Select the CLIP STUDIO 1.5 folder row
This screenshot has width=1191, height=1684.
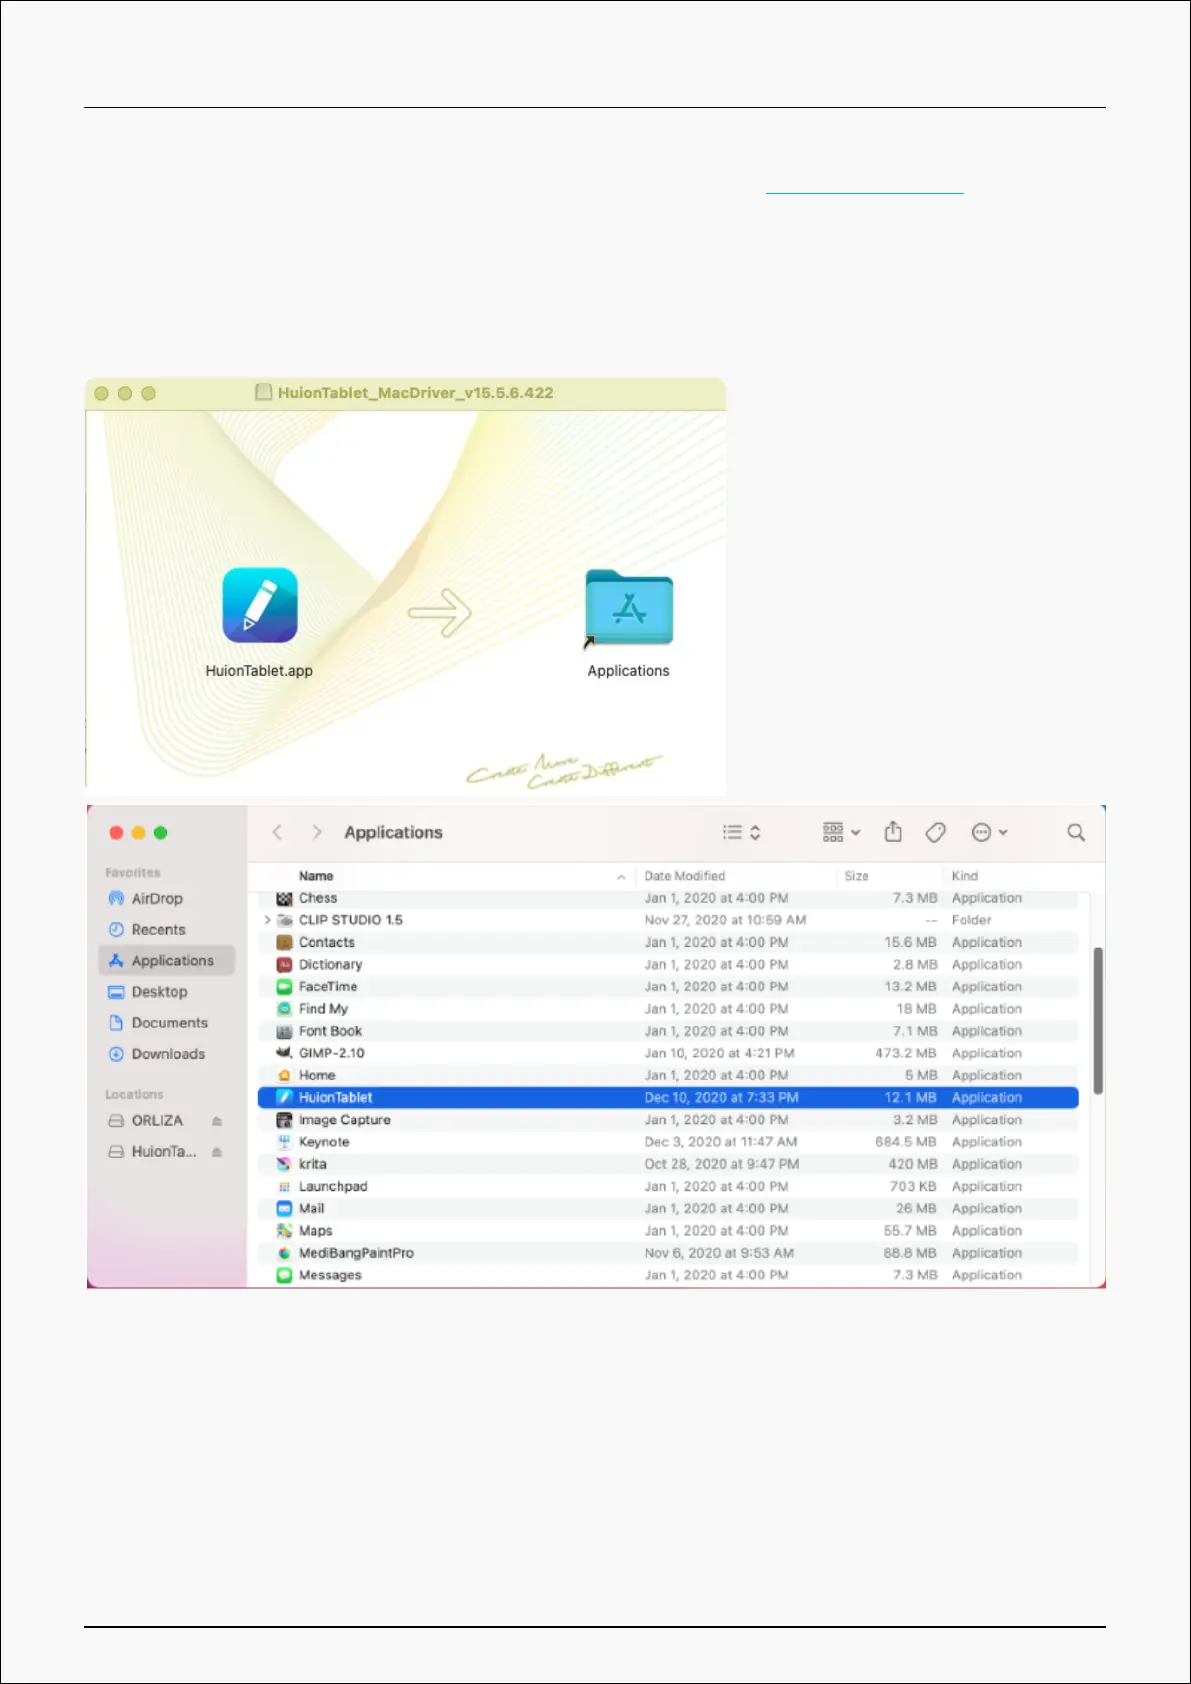[668, 920]
